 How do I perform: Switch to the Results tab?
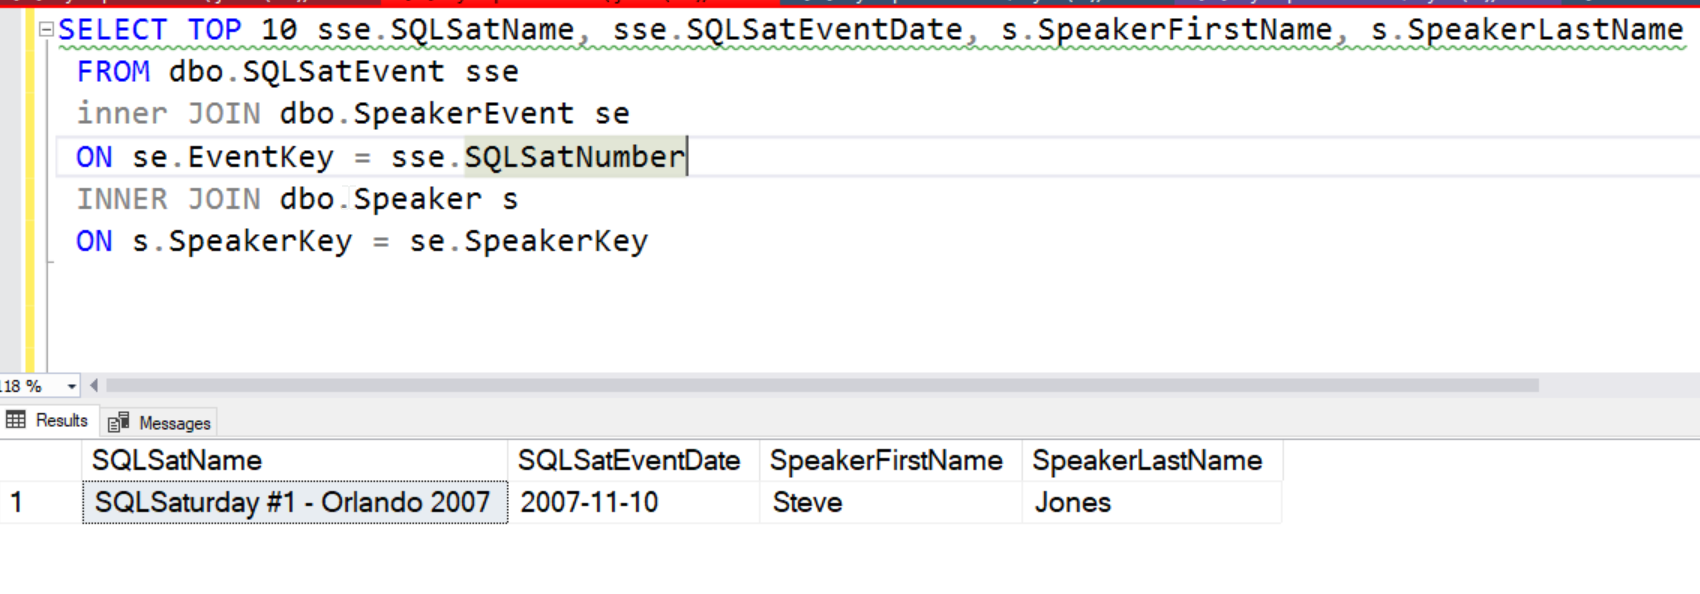click(48, 421)
